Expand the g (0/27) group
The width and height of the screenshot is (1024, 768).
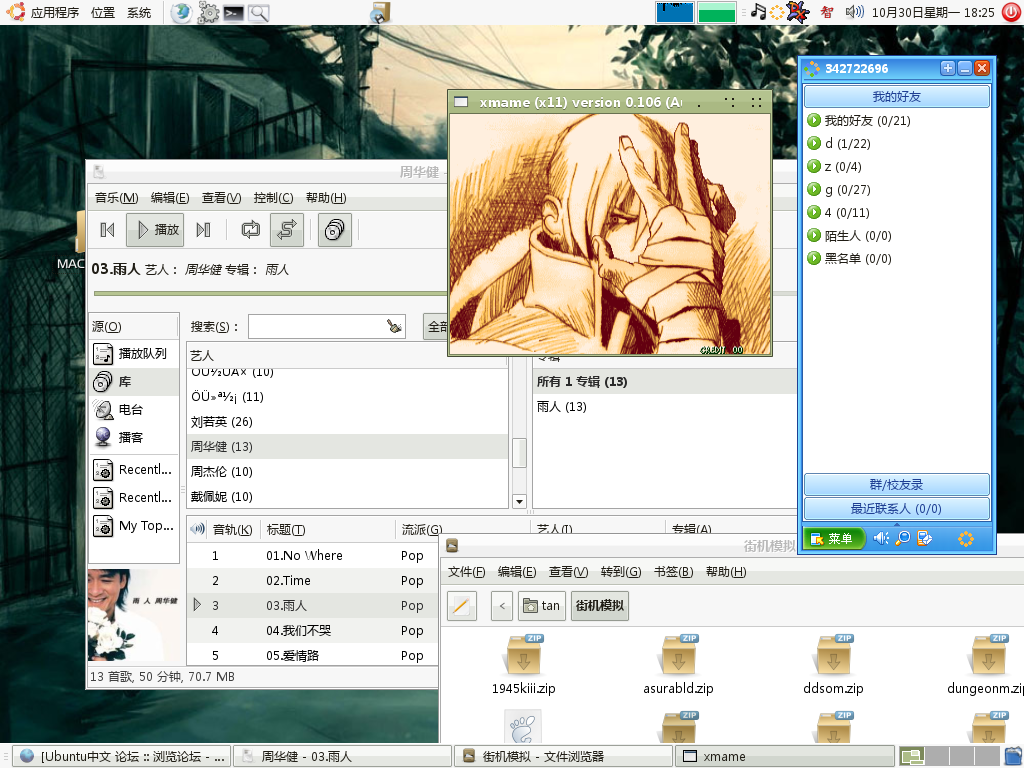814,189
